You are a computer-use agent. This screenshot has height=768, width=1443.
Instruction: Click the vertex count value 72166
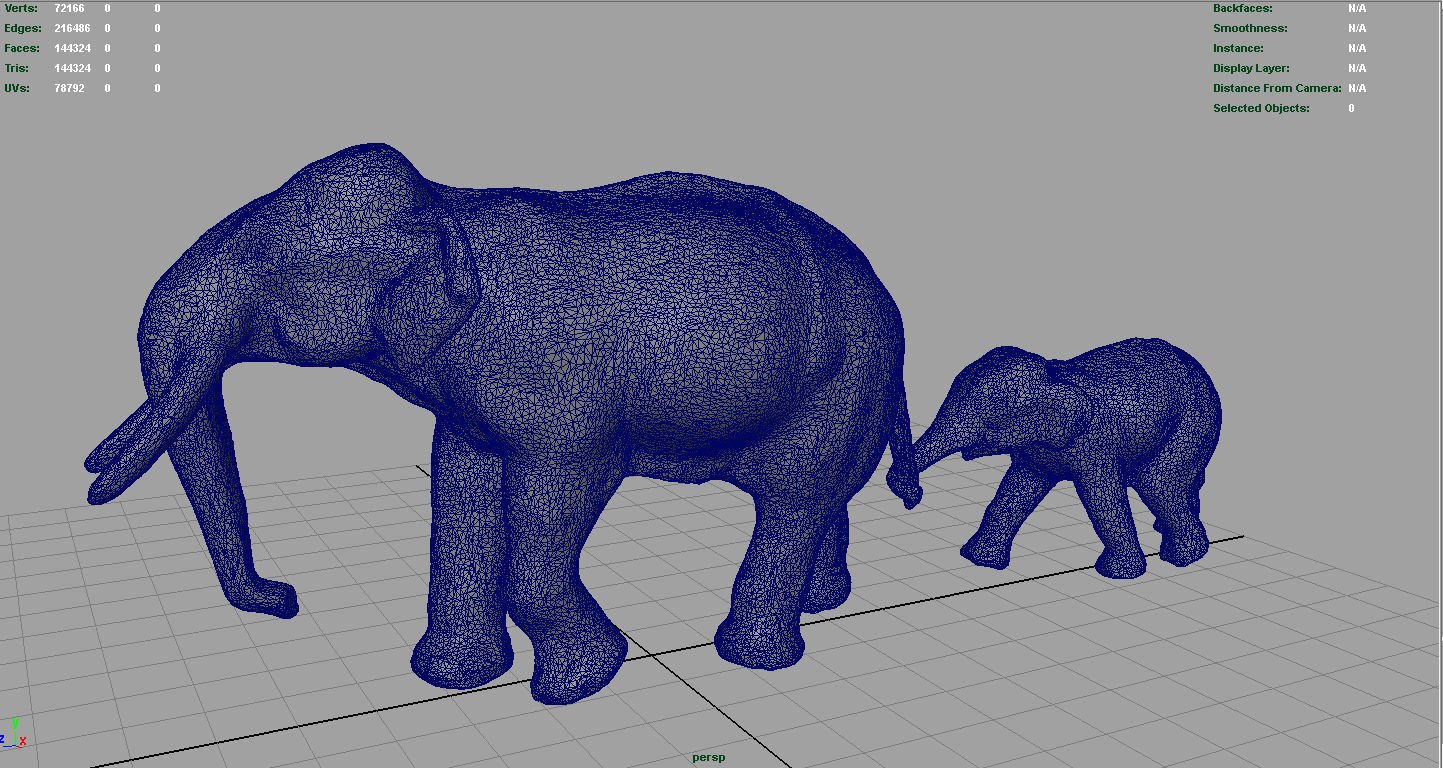click(x=69, y=8)
